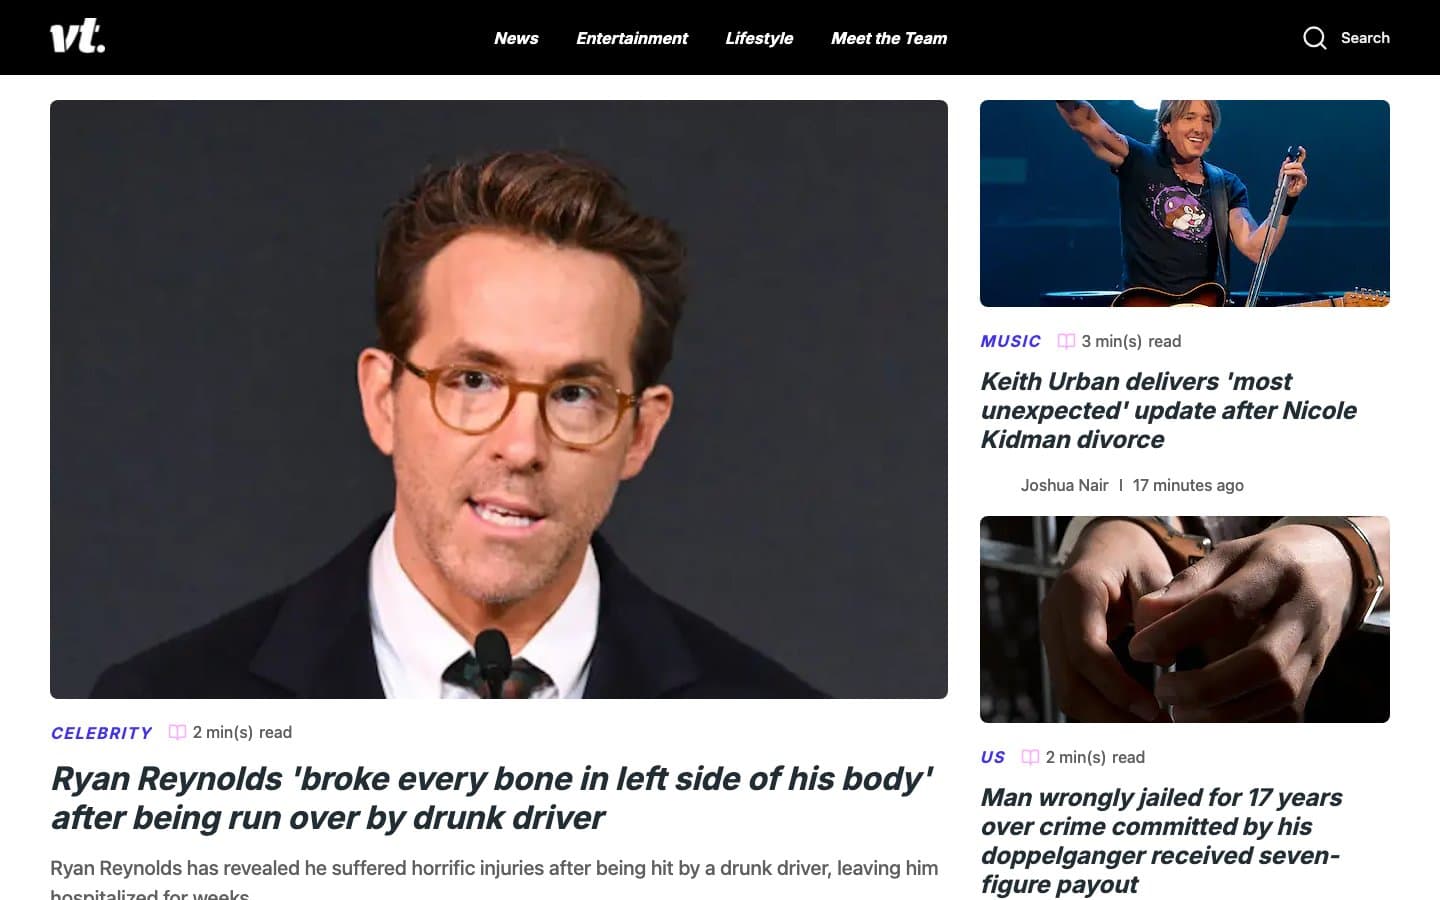The height and width of the screenshot is (900, 1440).
Task: Select the MUSIC category tag
Action: pos(1010,341)
